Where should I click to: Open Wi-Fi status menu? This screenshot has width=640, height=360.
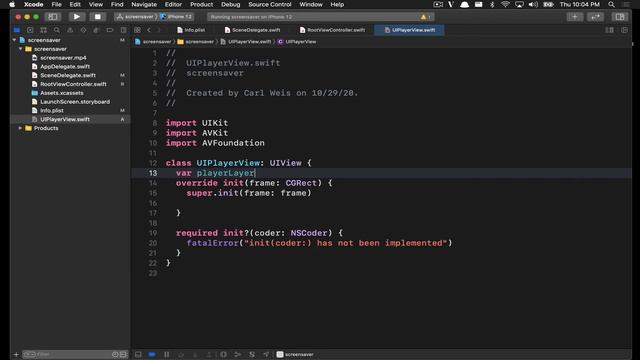(x=505, y=4)
